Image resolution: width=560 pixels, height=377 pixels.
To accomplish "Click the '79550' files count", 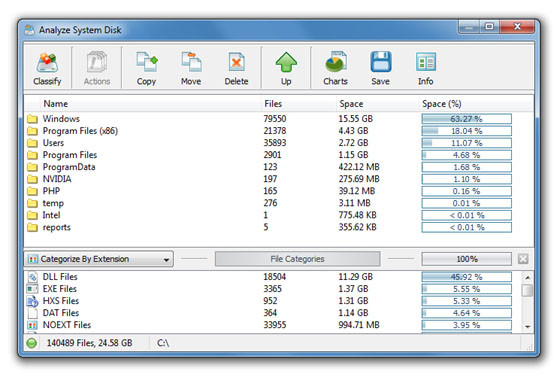I will 275,119.
